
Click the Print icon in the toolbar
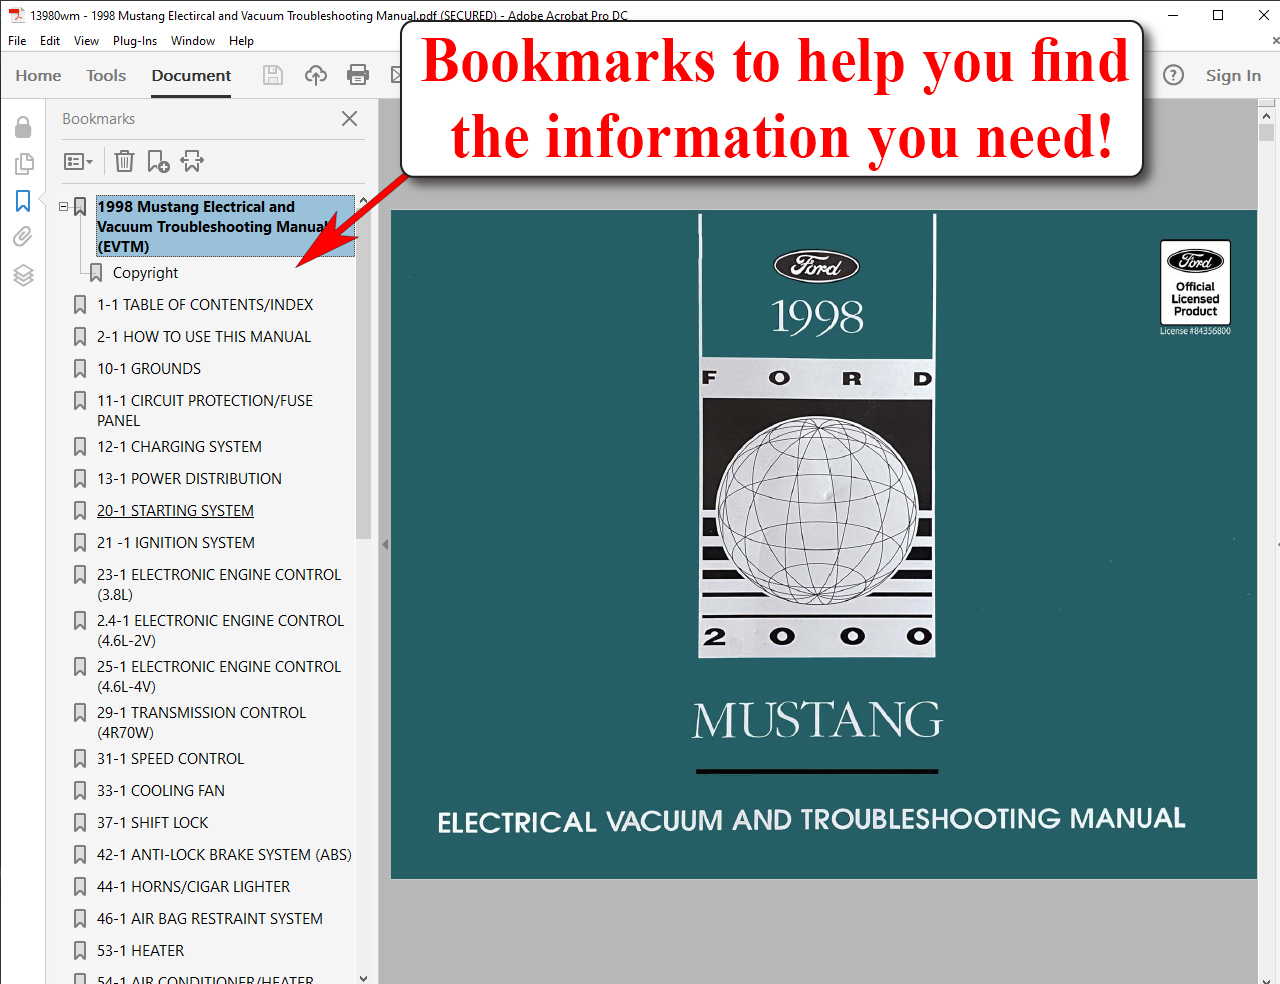tap(358, 75)
